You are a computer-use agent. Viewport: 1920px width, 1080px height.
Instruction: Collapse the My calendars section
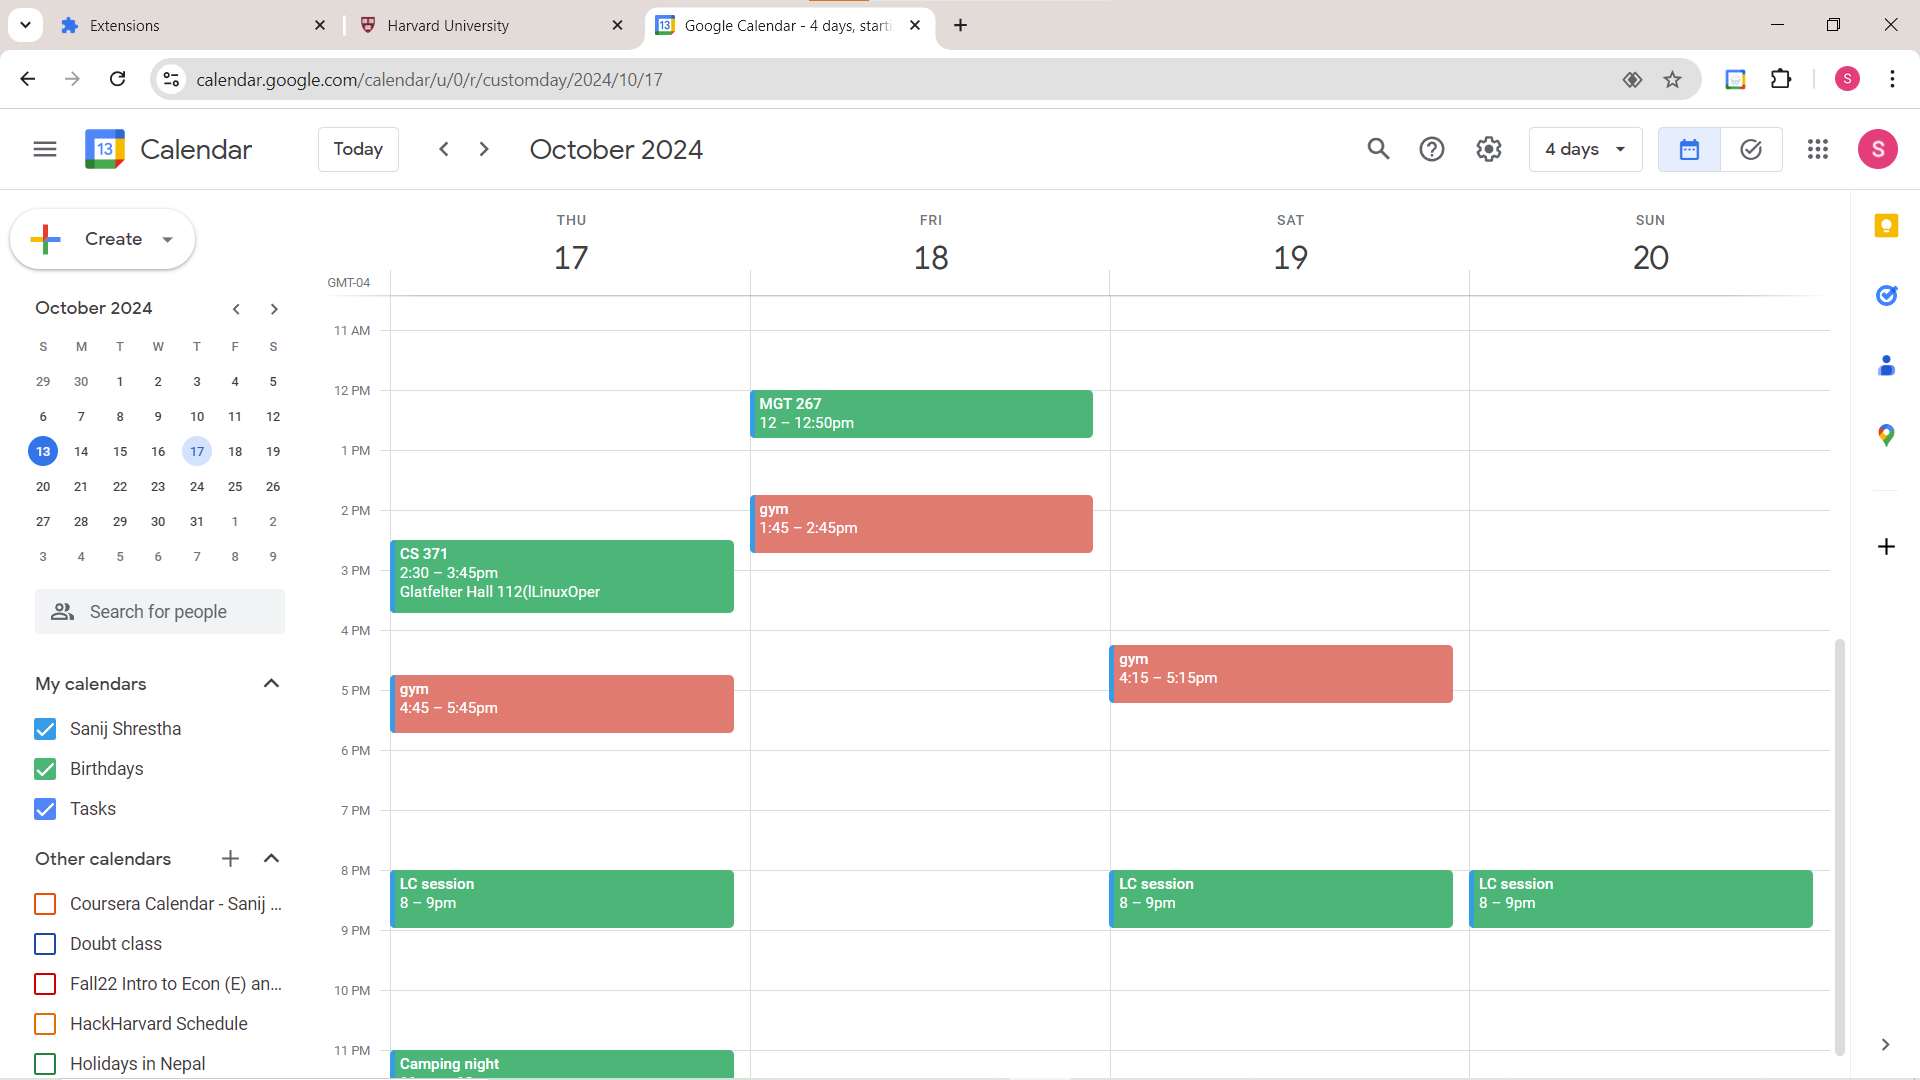point(271,684)
